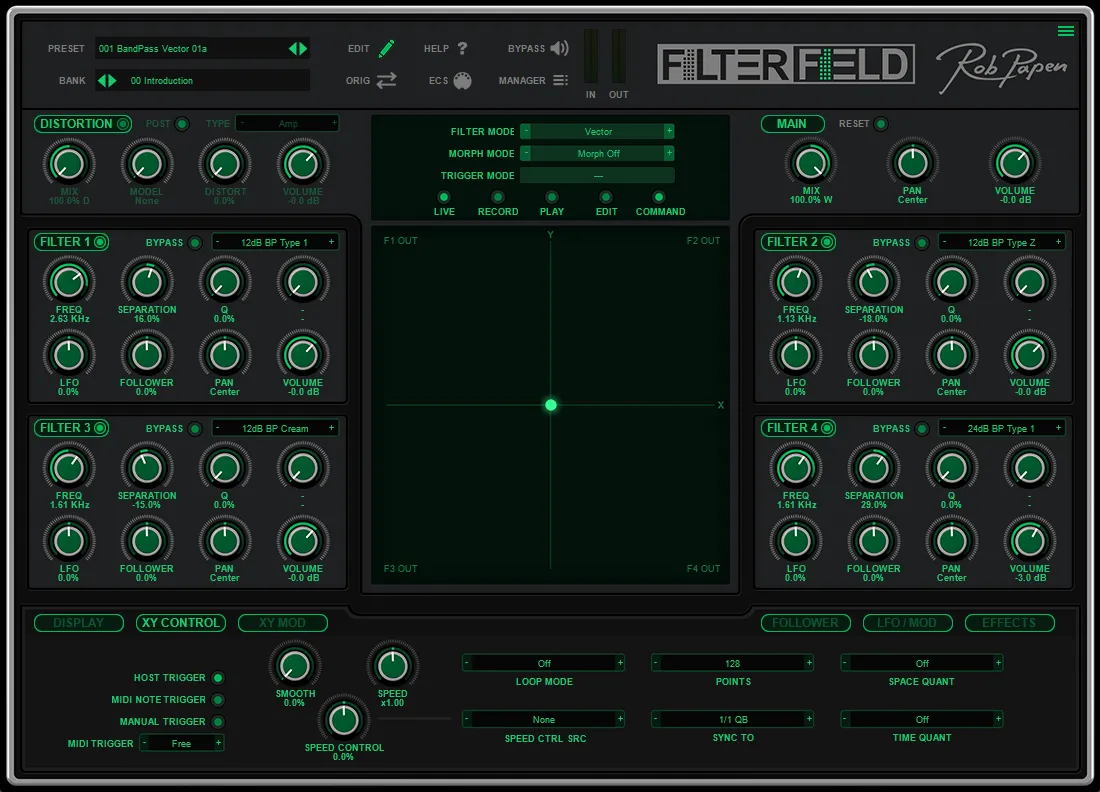Click the Filter 2 Separation knob

873,282
